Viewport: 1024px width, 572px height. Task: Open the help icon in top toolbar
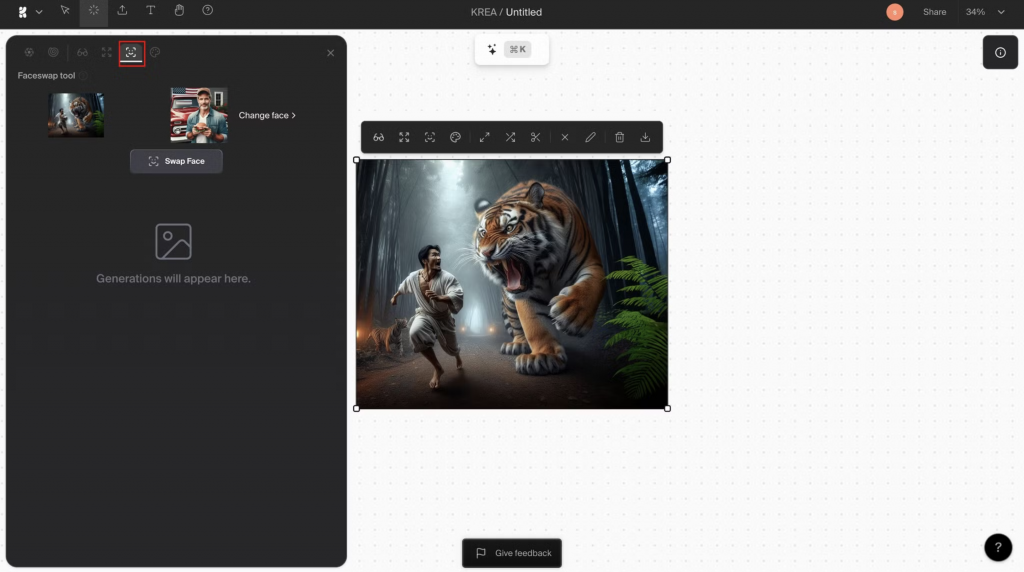point(208,10)
